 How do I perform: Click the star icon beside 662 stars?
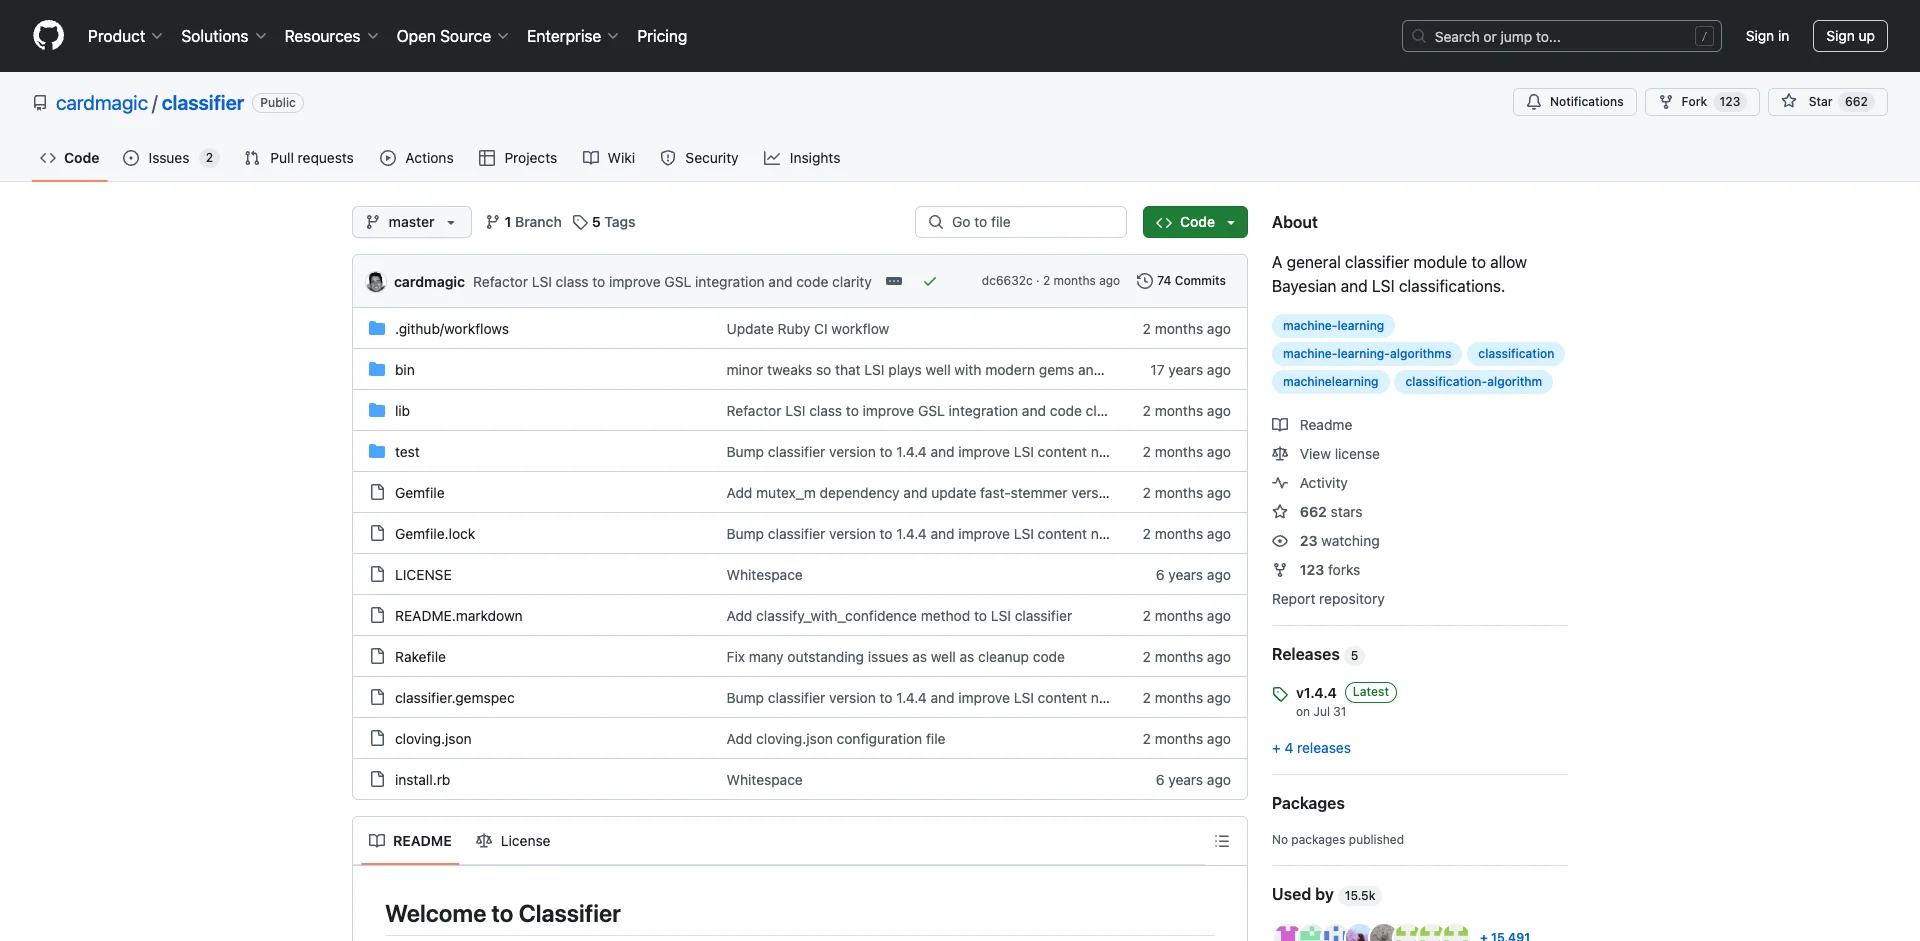tap(1280, 512)
